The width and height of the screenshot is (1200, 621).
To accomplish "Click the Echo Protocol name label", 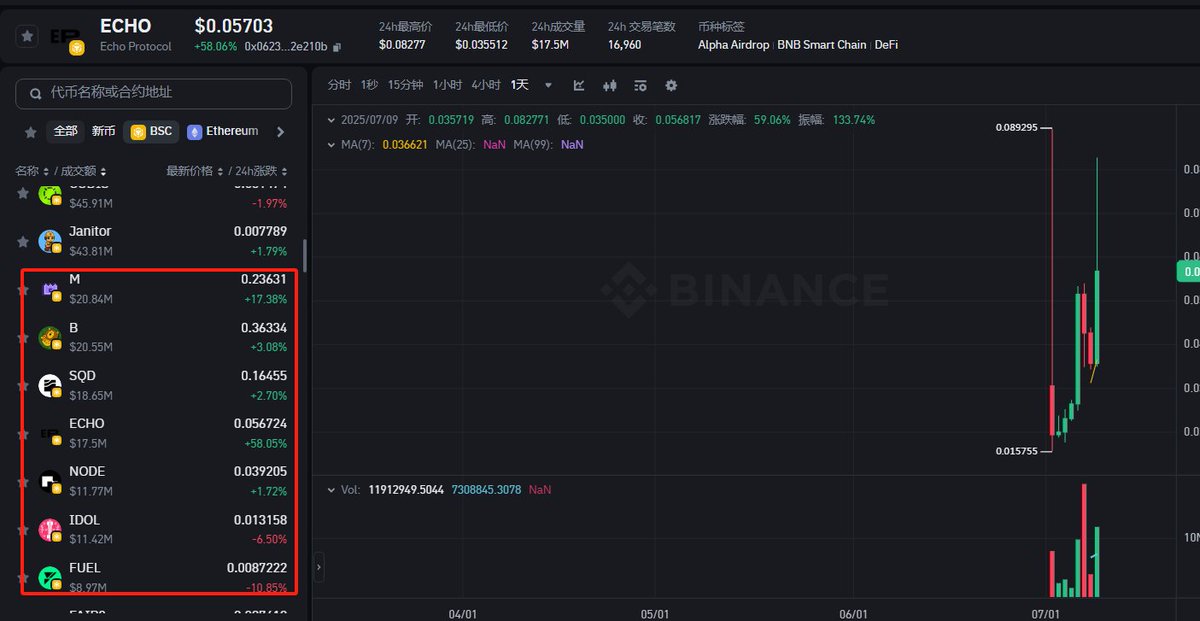I will [x=135, y=46].
